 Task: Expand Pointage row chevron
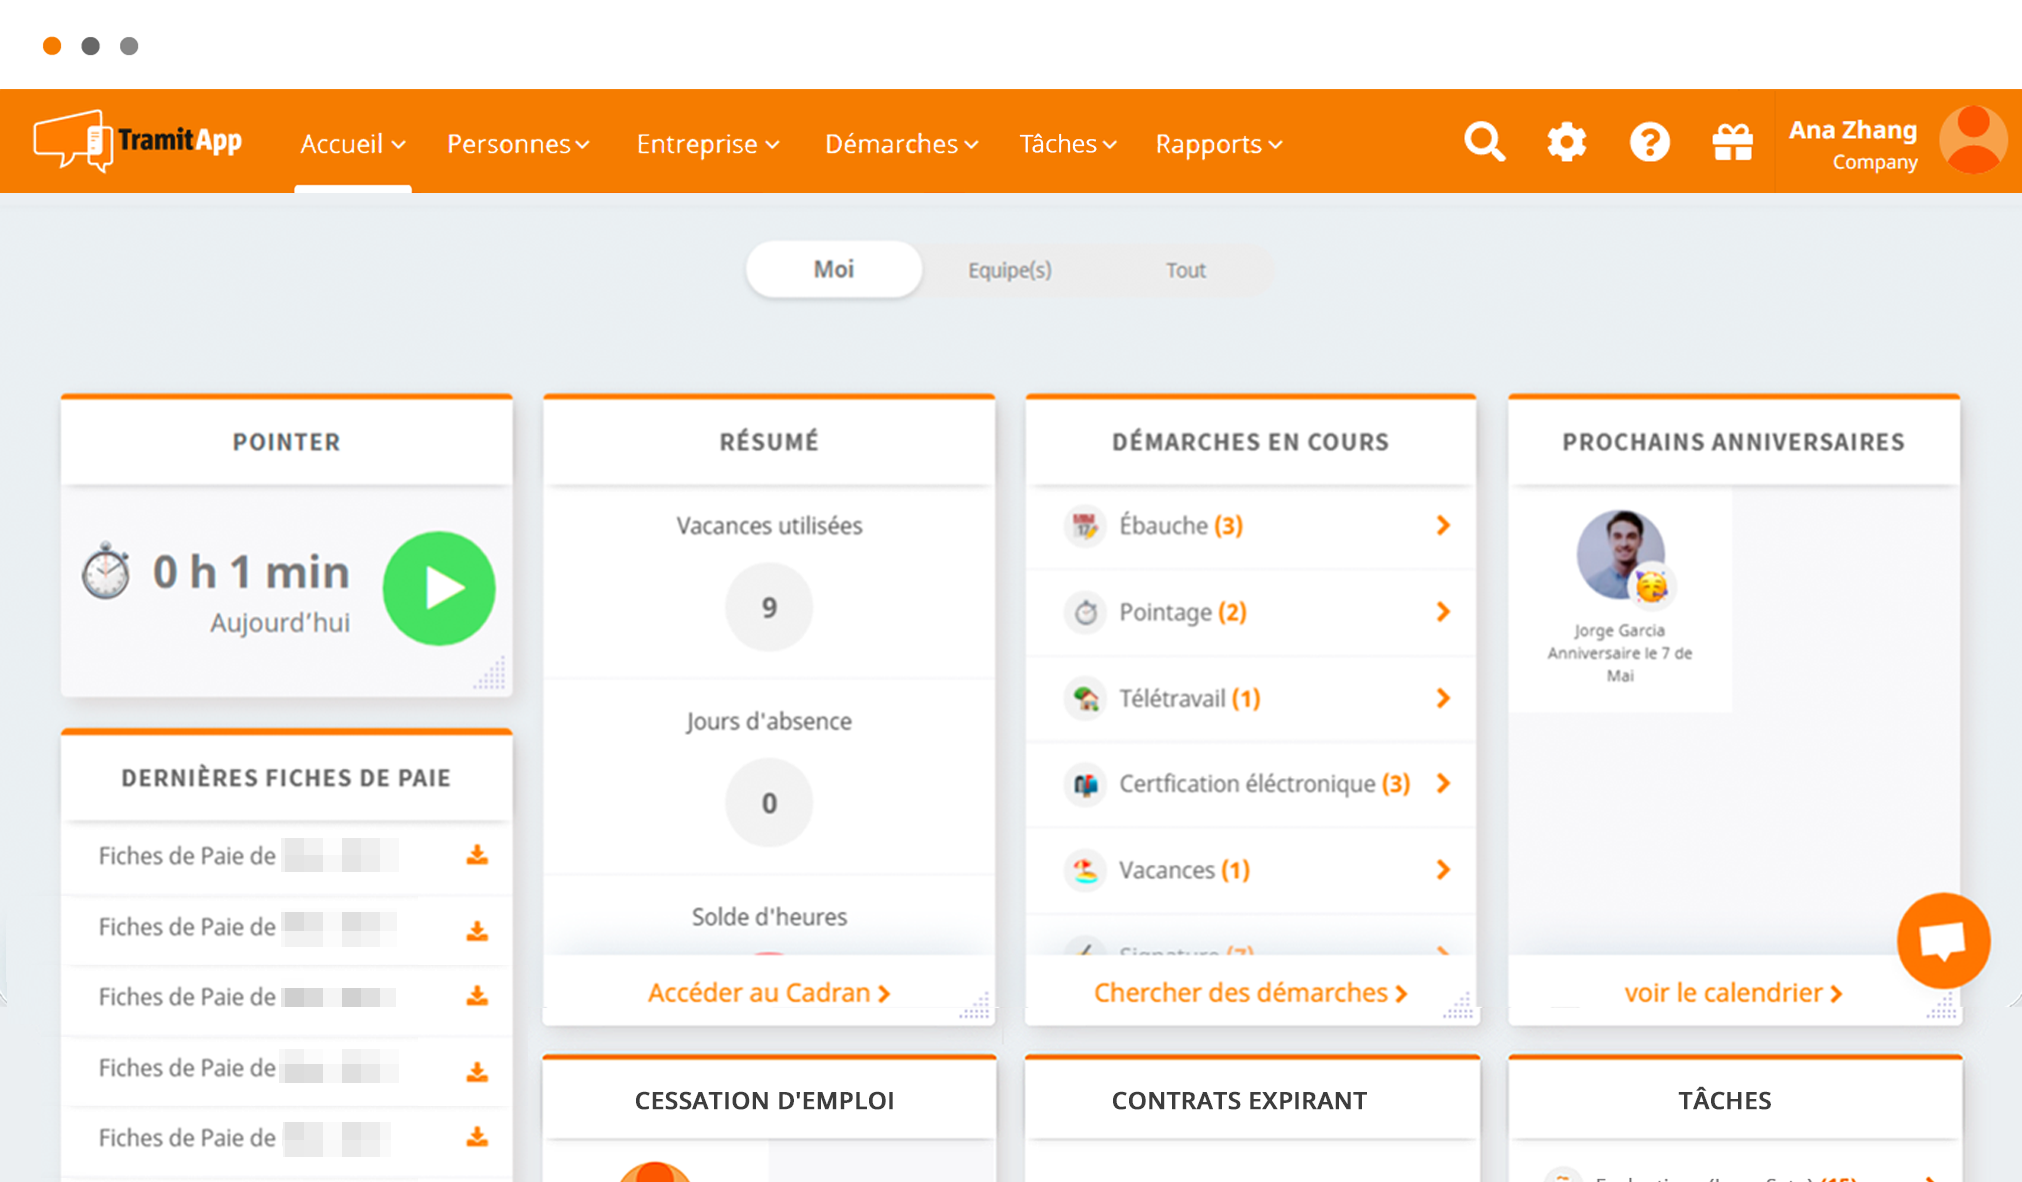click(x=1442, y=612)
